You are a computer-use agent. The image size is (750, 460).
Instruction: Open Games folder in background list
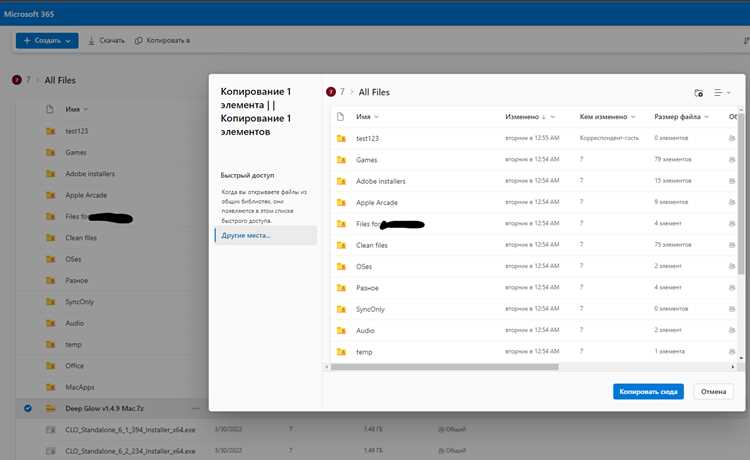76,153
